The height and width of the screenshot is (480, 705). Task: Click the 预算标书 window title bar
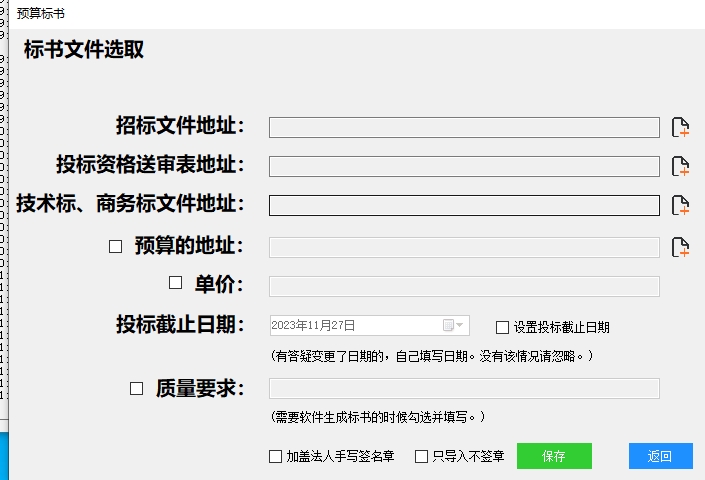pyautogui.click(x=357, y=14)
